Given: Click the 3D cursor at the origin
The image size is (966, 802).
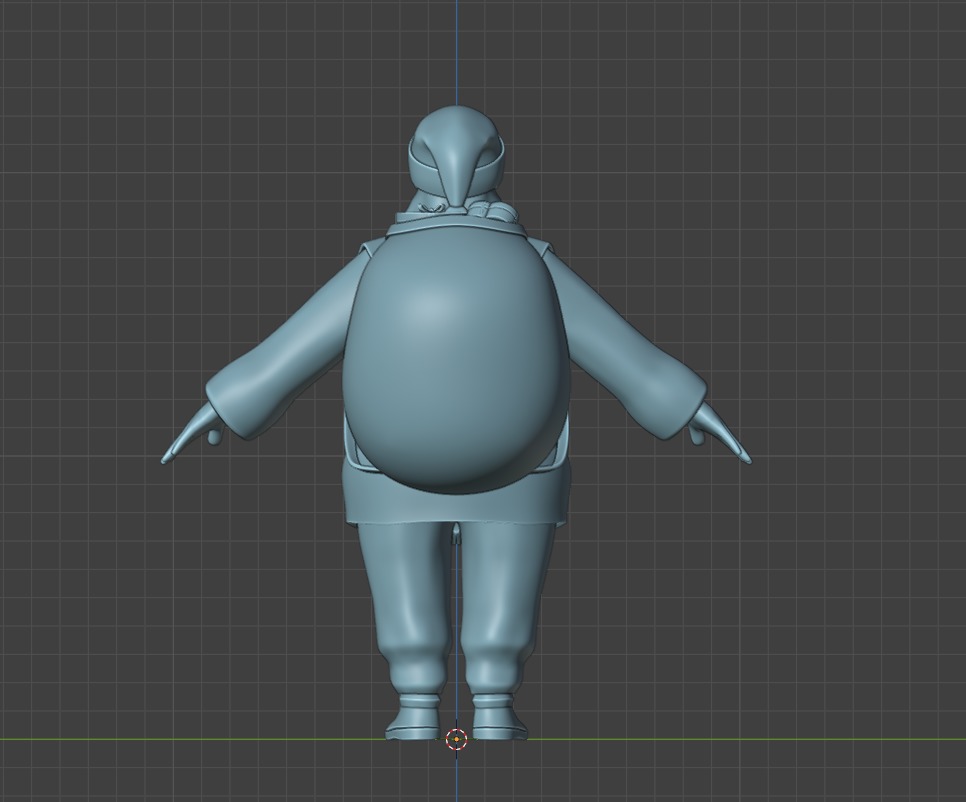Looking at the screenshot, I should 456,739.
